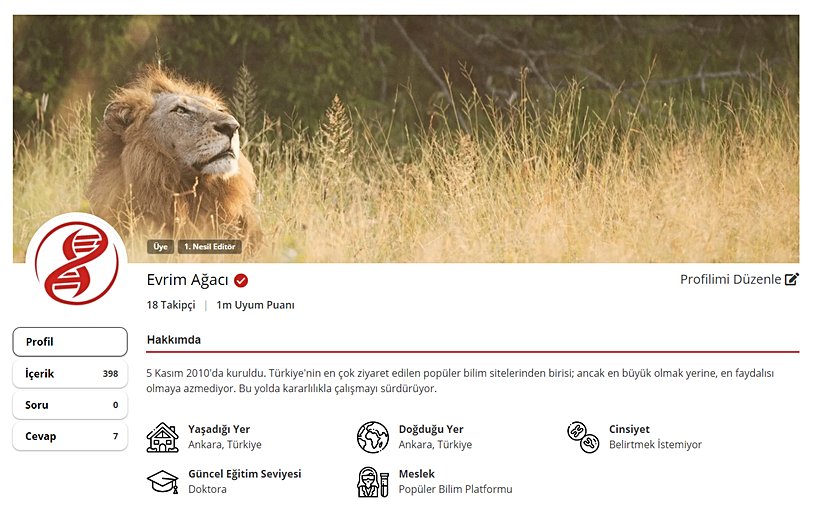
Task: Click the lion cover photo
Action: (406, 139)
